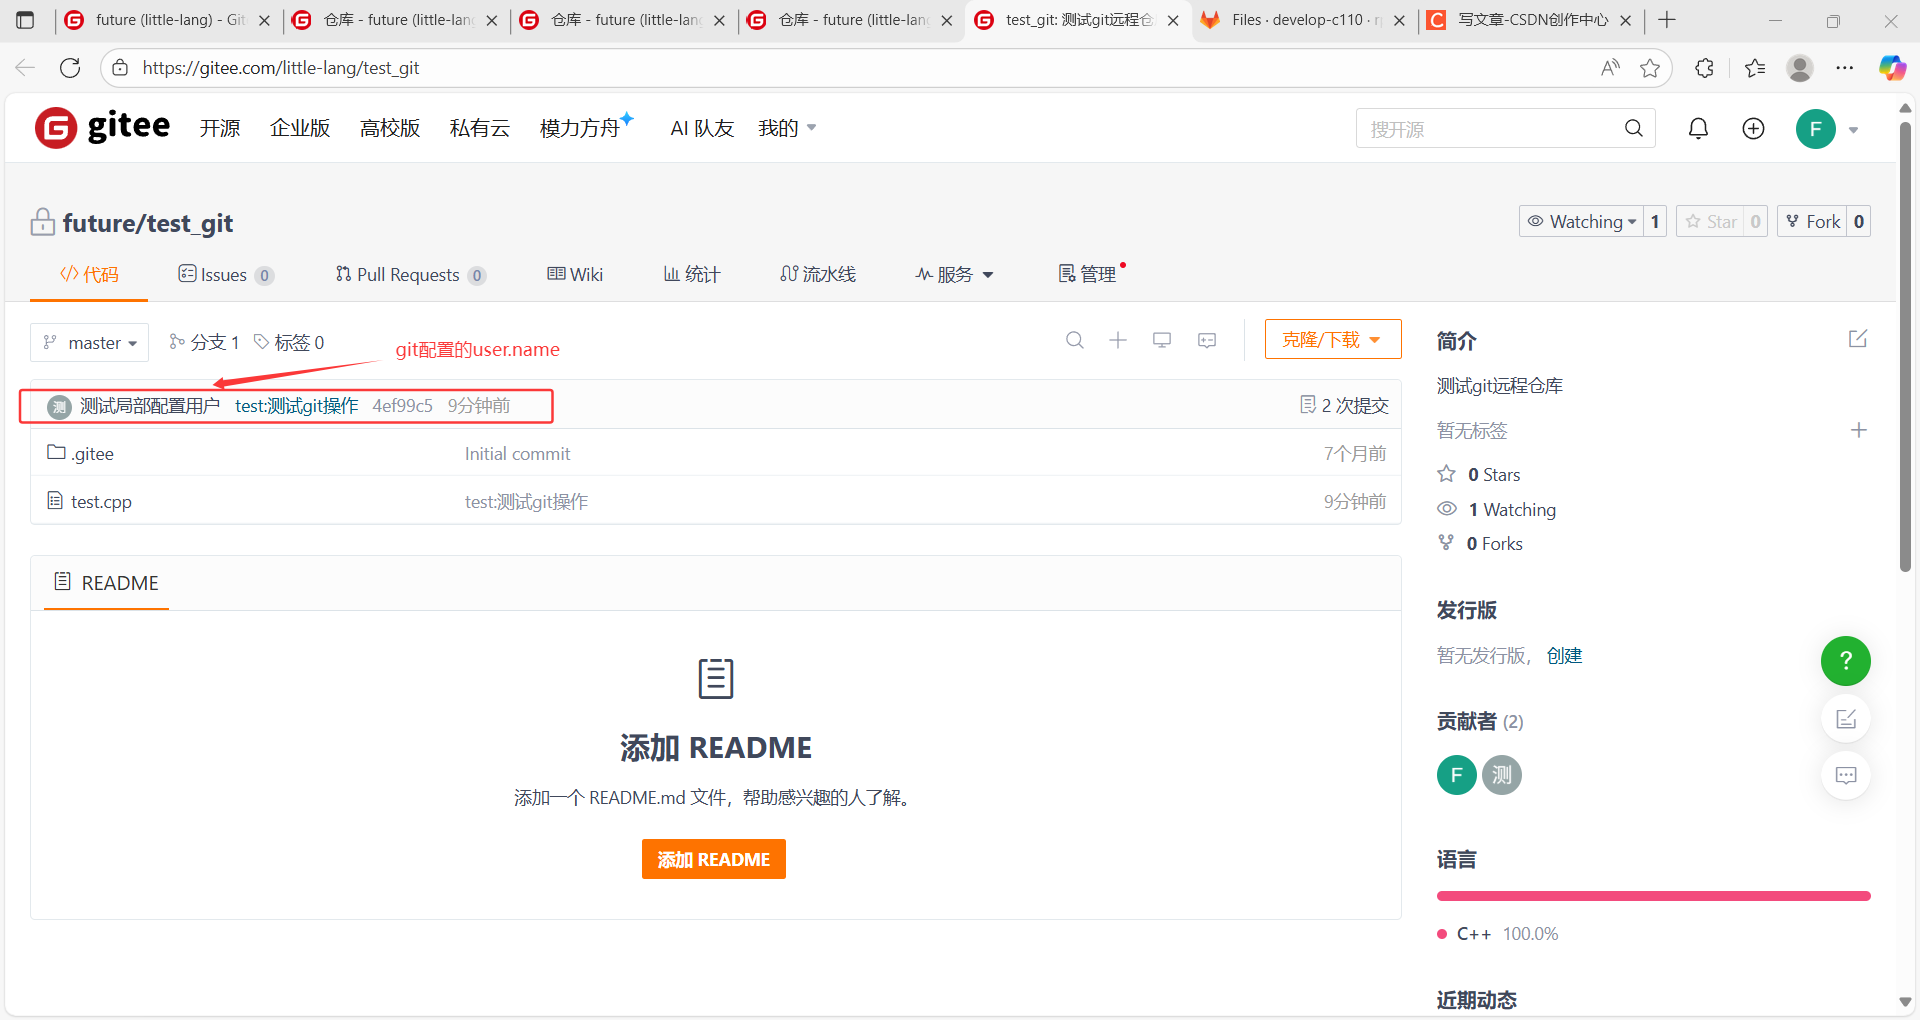Open the favorites list icon in browser toolbar
The image size is (1920, 1020).
point(1755,68)
